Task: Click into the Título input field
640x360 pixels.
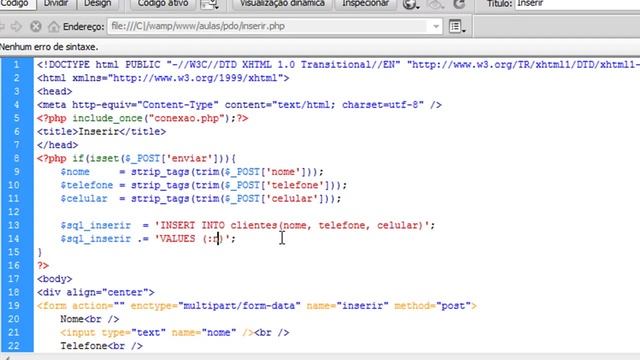Action: 577,4
